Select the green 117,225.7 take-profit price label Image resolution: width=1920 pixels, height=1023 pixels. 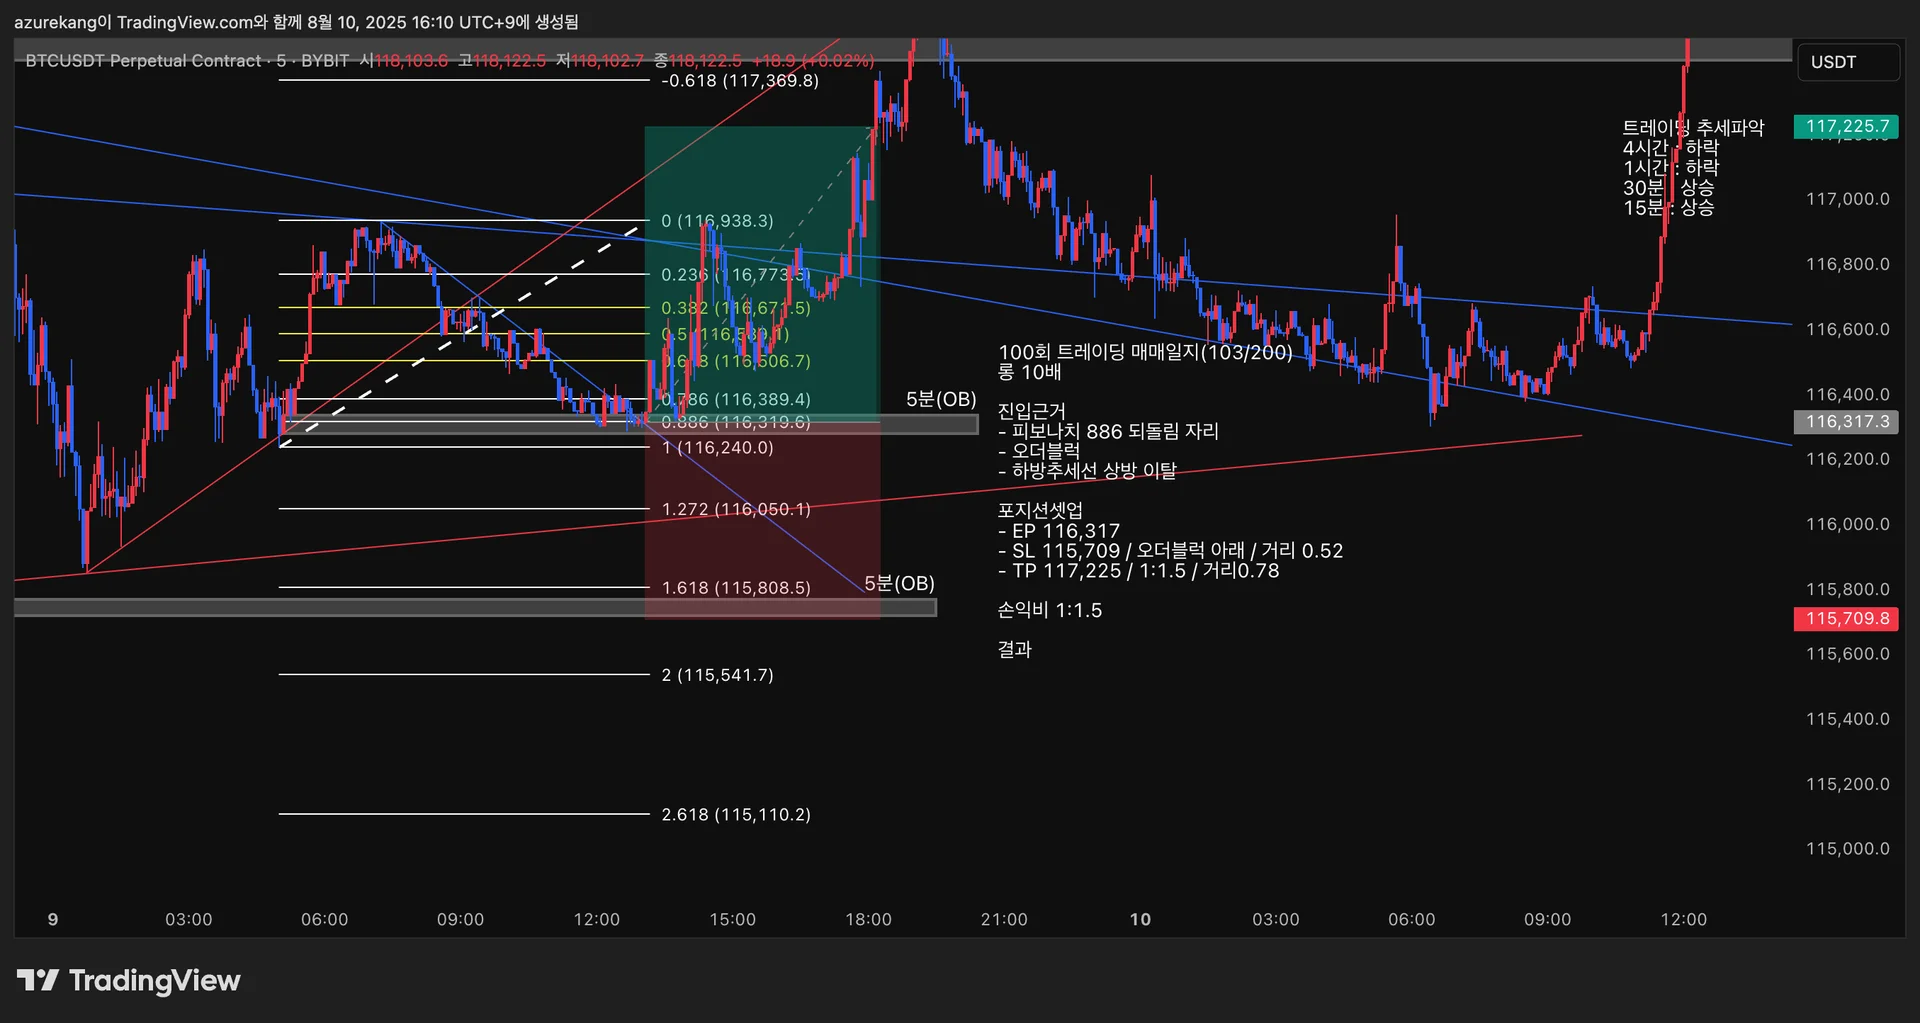(1846, 126)
